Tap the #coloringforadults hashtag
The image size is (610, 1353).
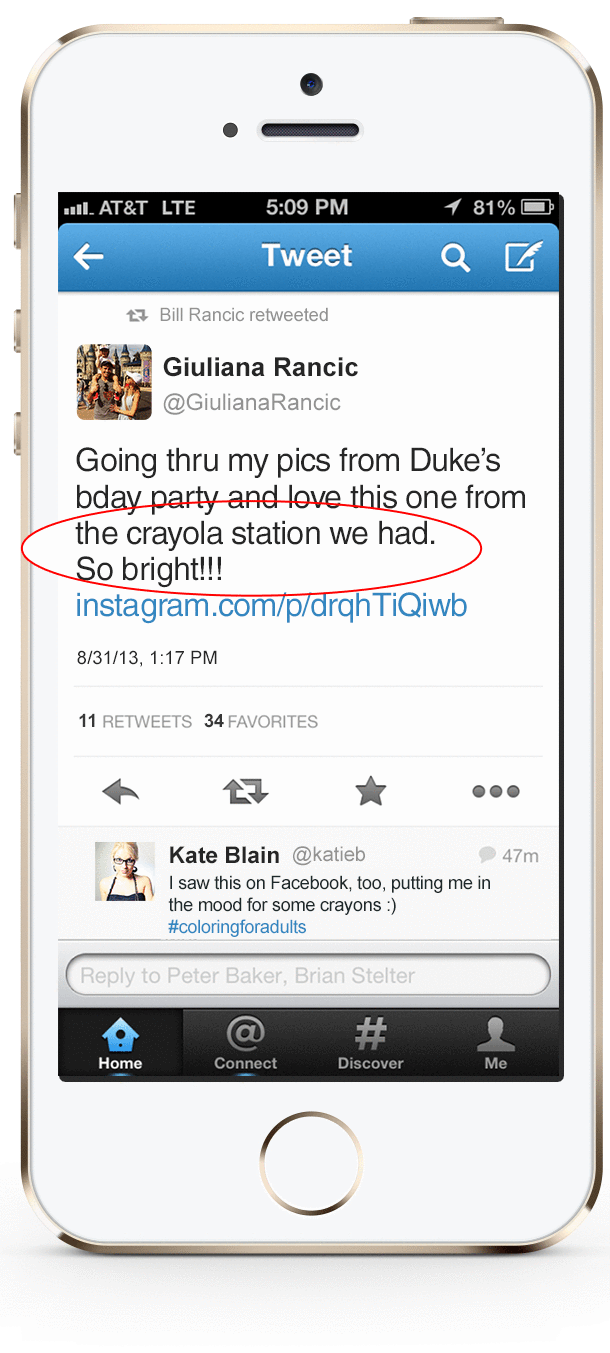[x=237, y=927]
